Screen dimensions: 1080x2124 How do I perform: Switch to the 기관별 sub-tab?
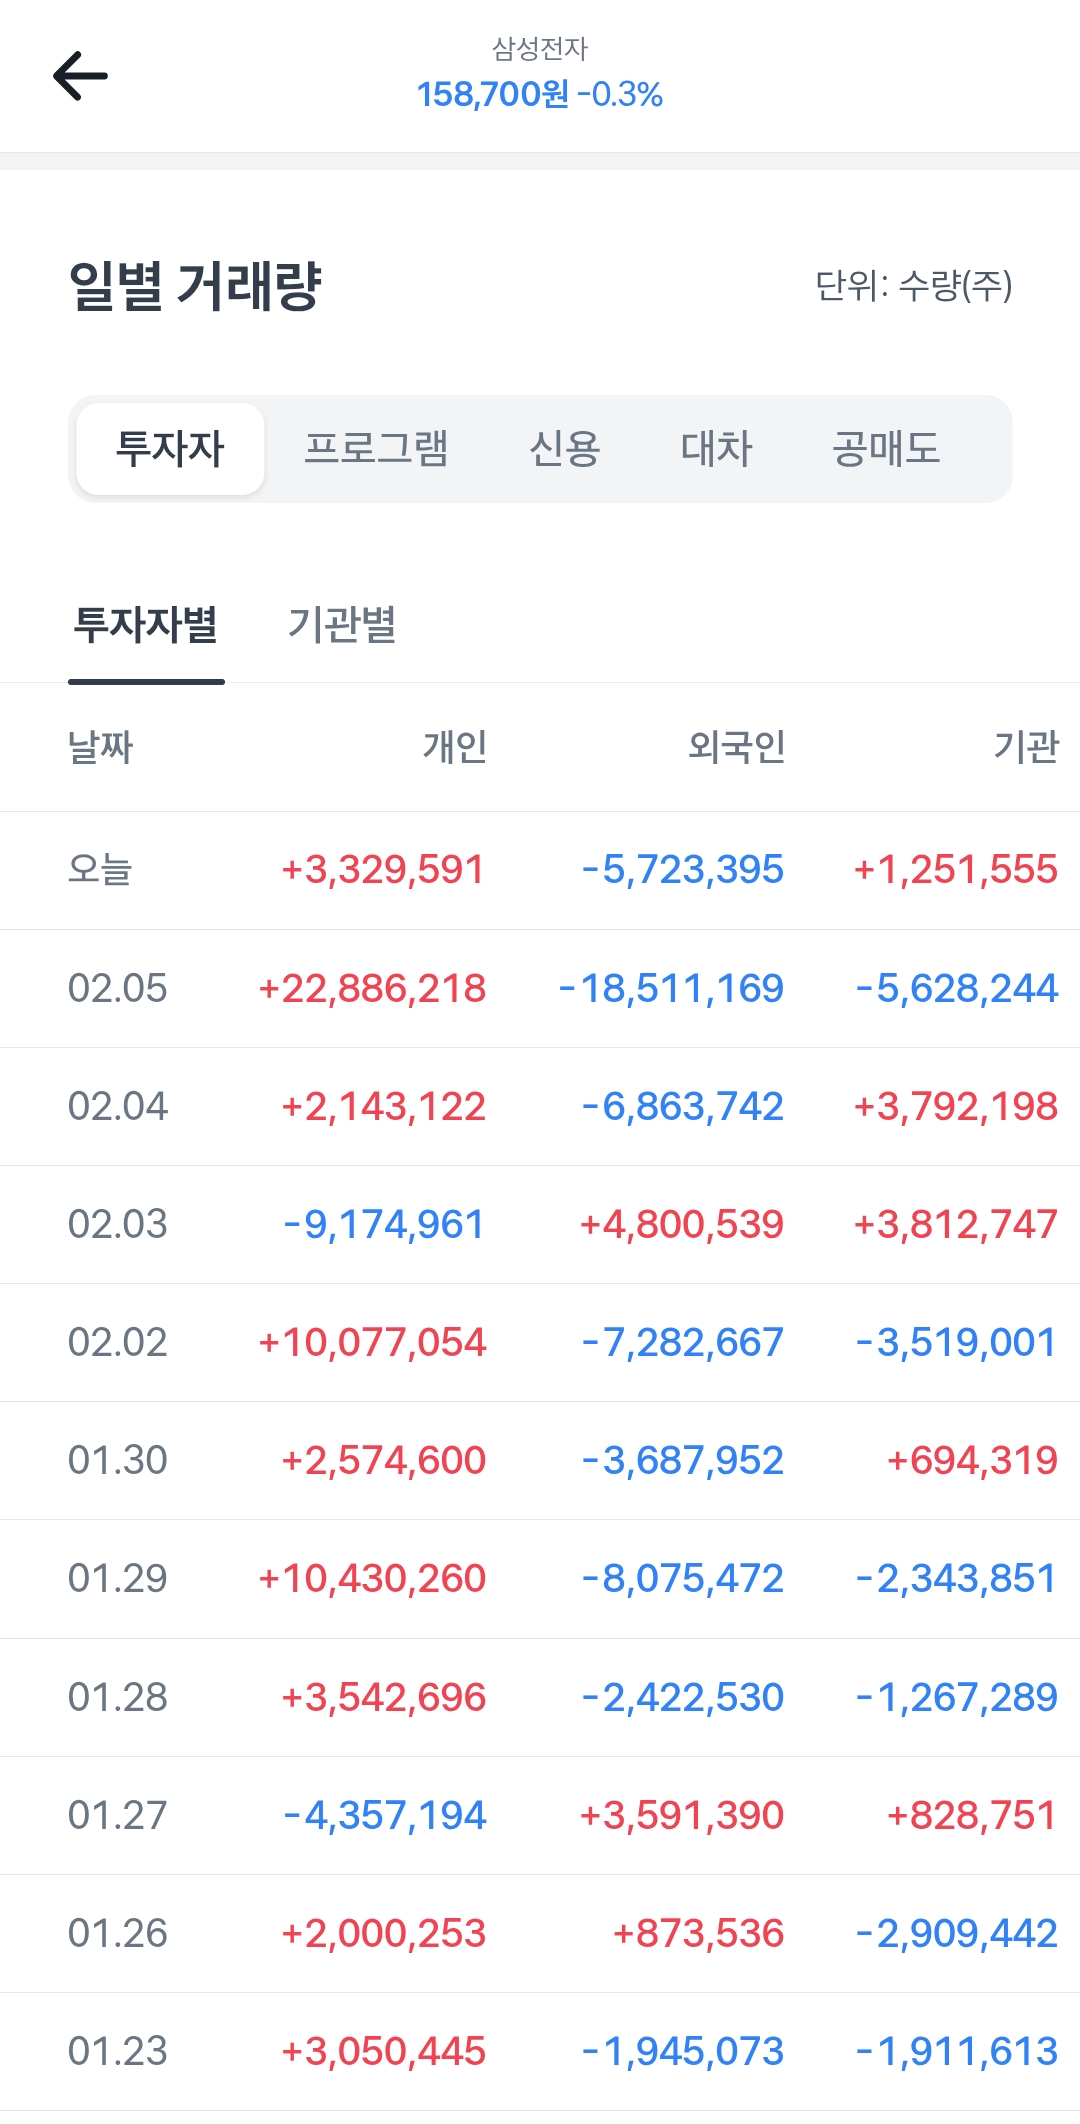click(x=342, y=625)
